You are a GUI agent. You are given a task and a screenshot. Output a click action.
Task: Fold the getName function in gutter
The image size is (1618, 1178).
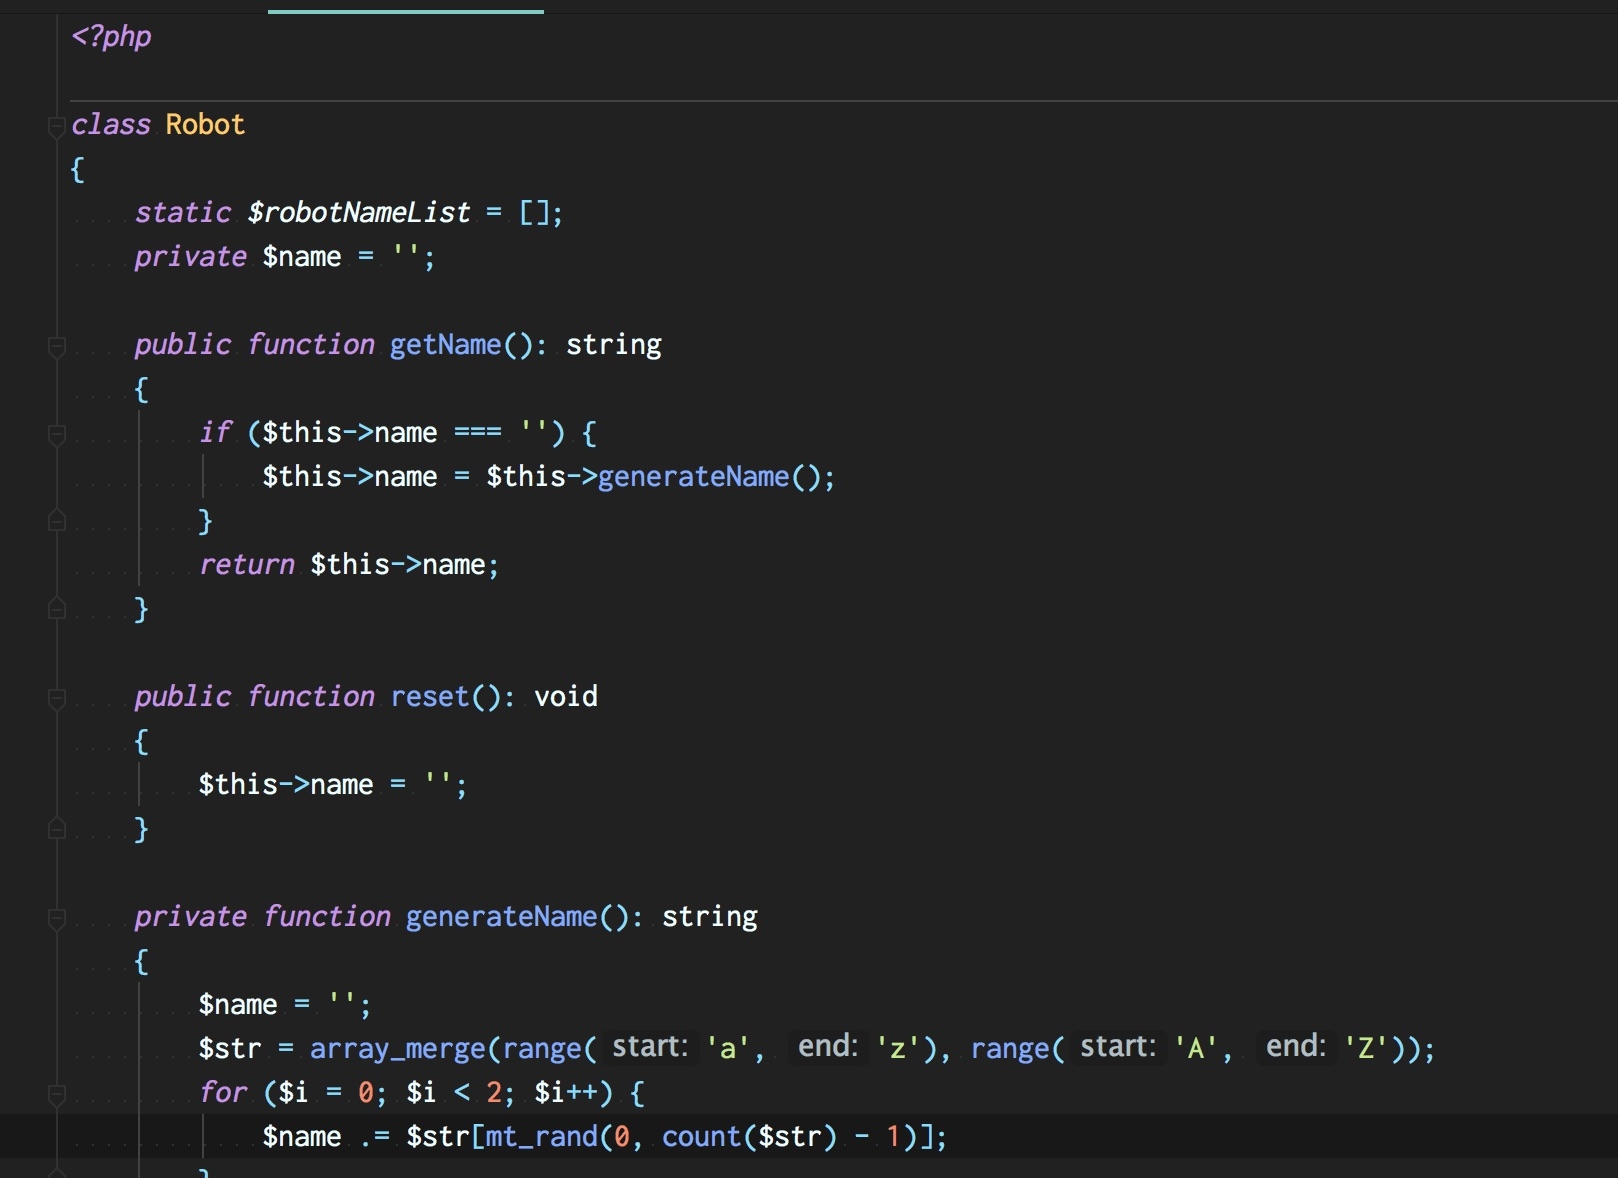57,346
